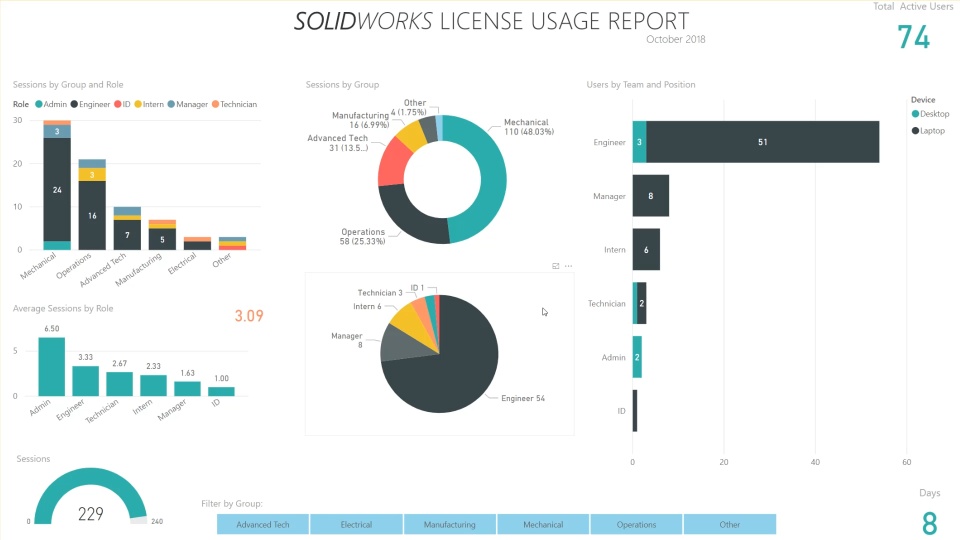Select the Laptop device legend item
Screen dimensions: 960x540
click(928, 130)
